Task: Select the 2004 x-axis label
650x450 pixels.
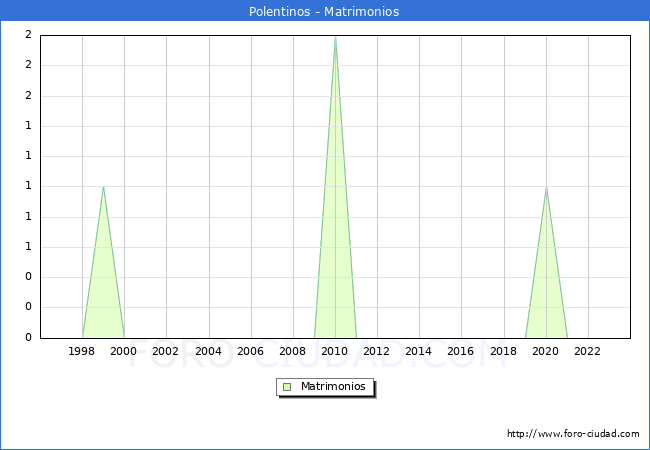Action: pos(208,351)
